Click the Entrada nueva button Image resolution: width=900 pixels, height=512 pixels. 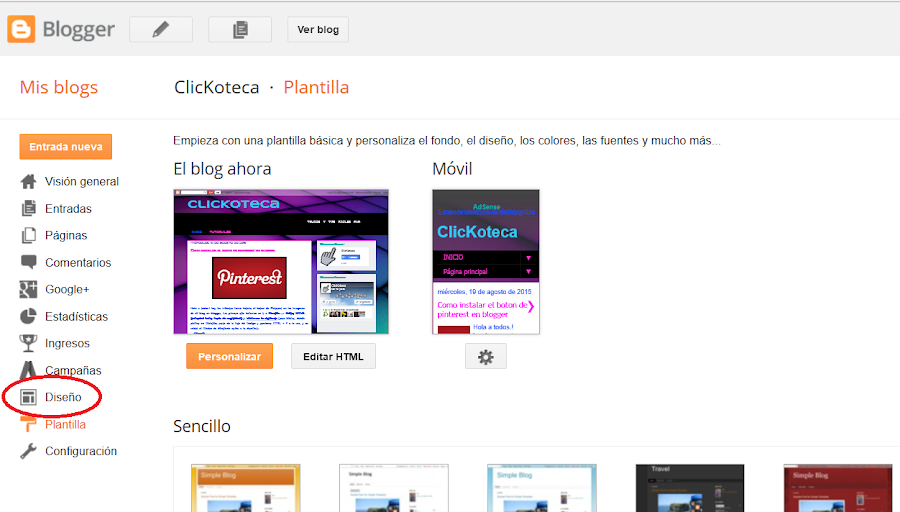click(65, 147)
